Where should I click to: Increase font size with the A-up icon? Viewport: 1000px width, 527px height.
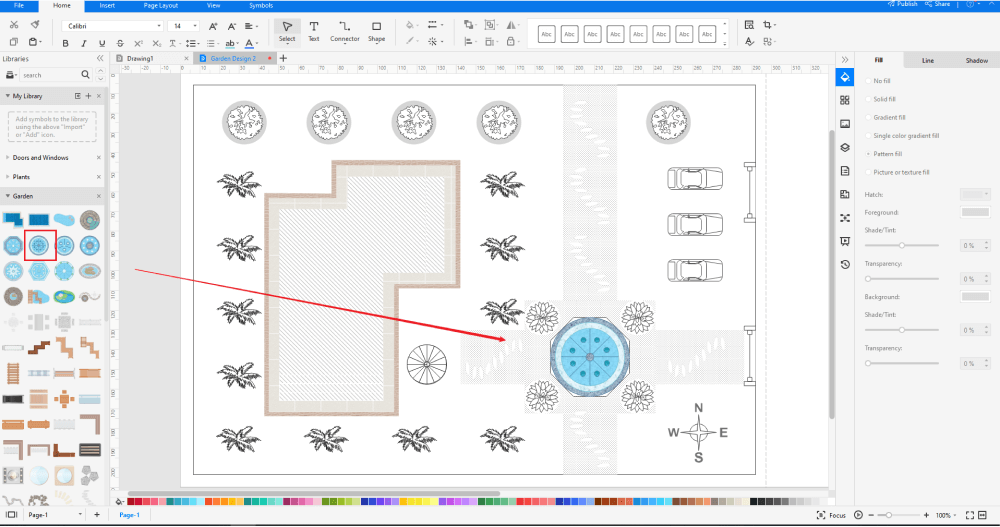click(213, 26)
